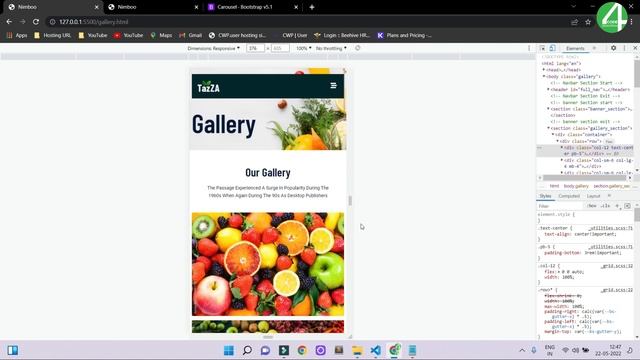This screenshot has height=360, width=640.
Task: Open the 100% zoom dropdown
Action: [303, 48]
